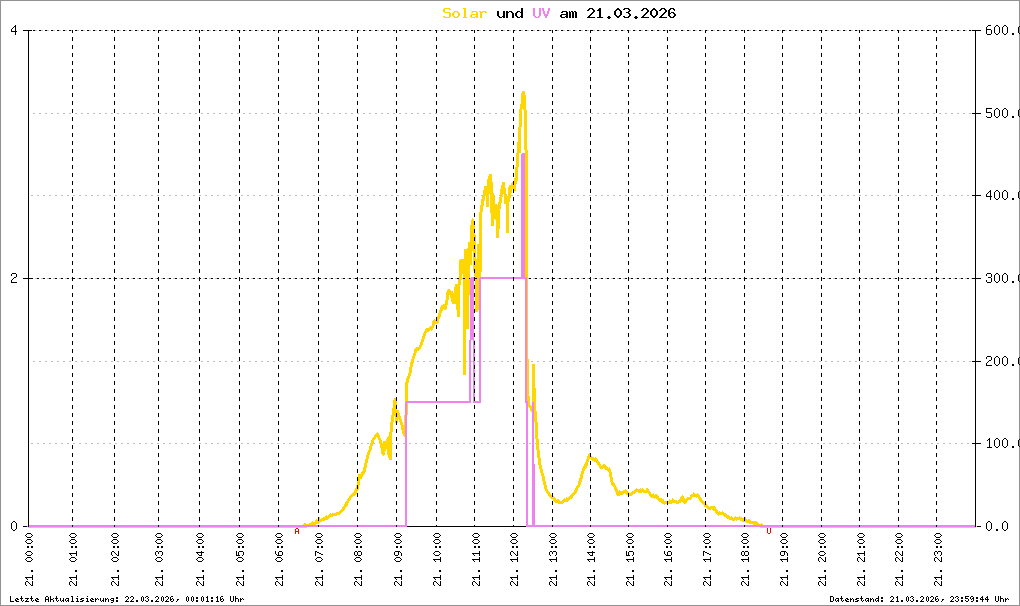Click the time label '21. 15:00'
Viewport: 1020px width, 606px height.
(x=629, y=559)
